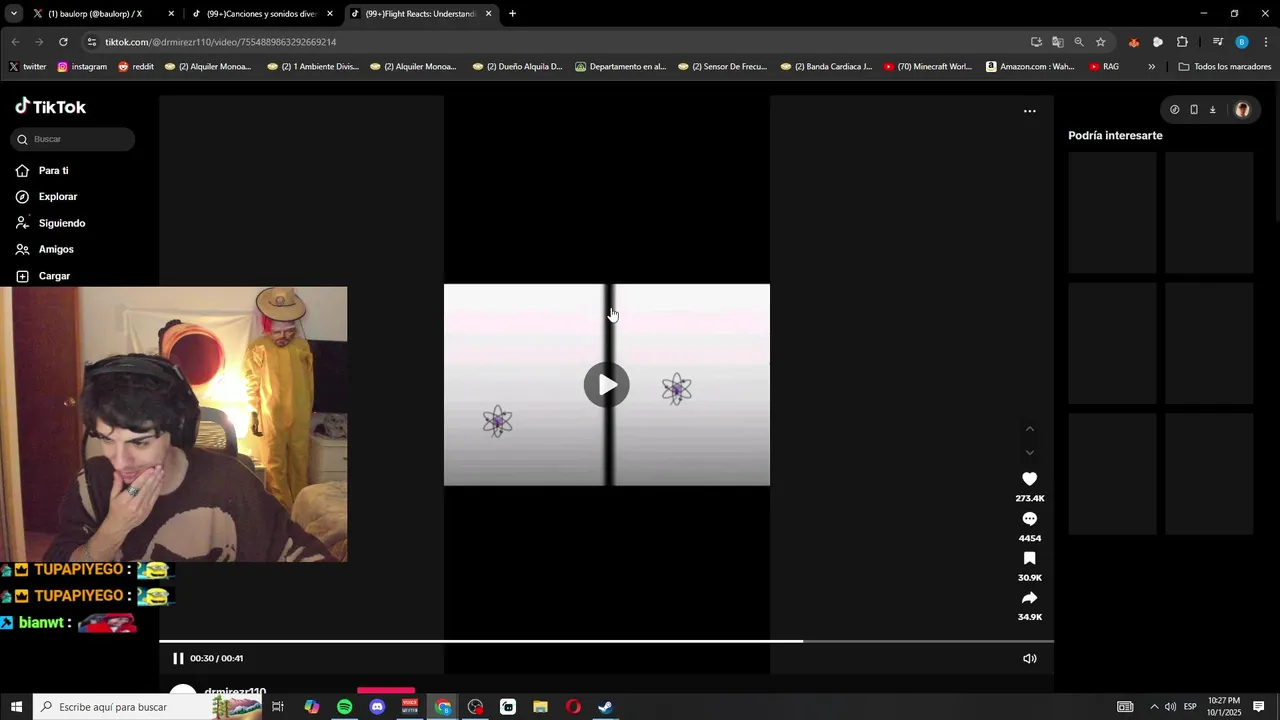Open Steam from the taskbar
The height and width of the screenshot is (720, 1280).
pos(605,707)
